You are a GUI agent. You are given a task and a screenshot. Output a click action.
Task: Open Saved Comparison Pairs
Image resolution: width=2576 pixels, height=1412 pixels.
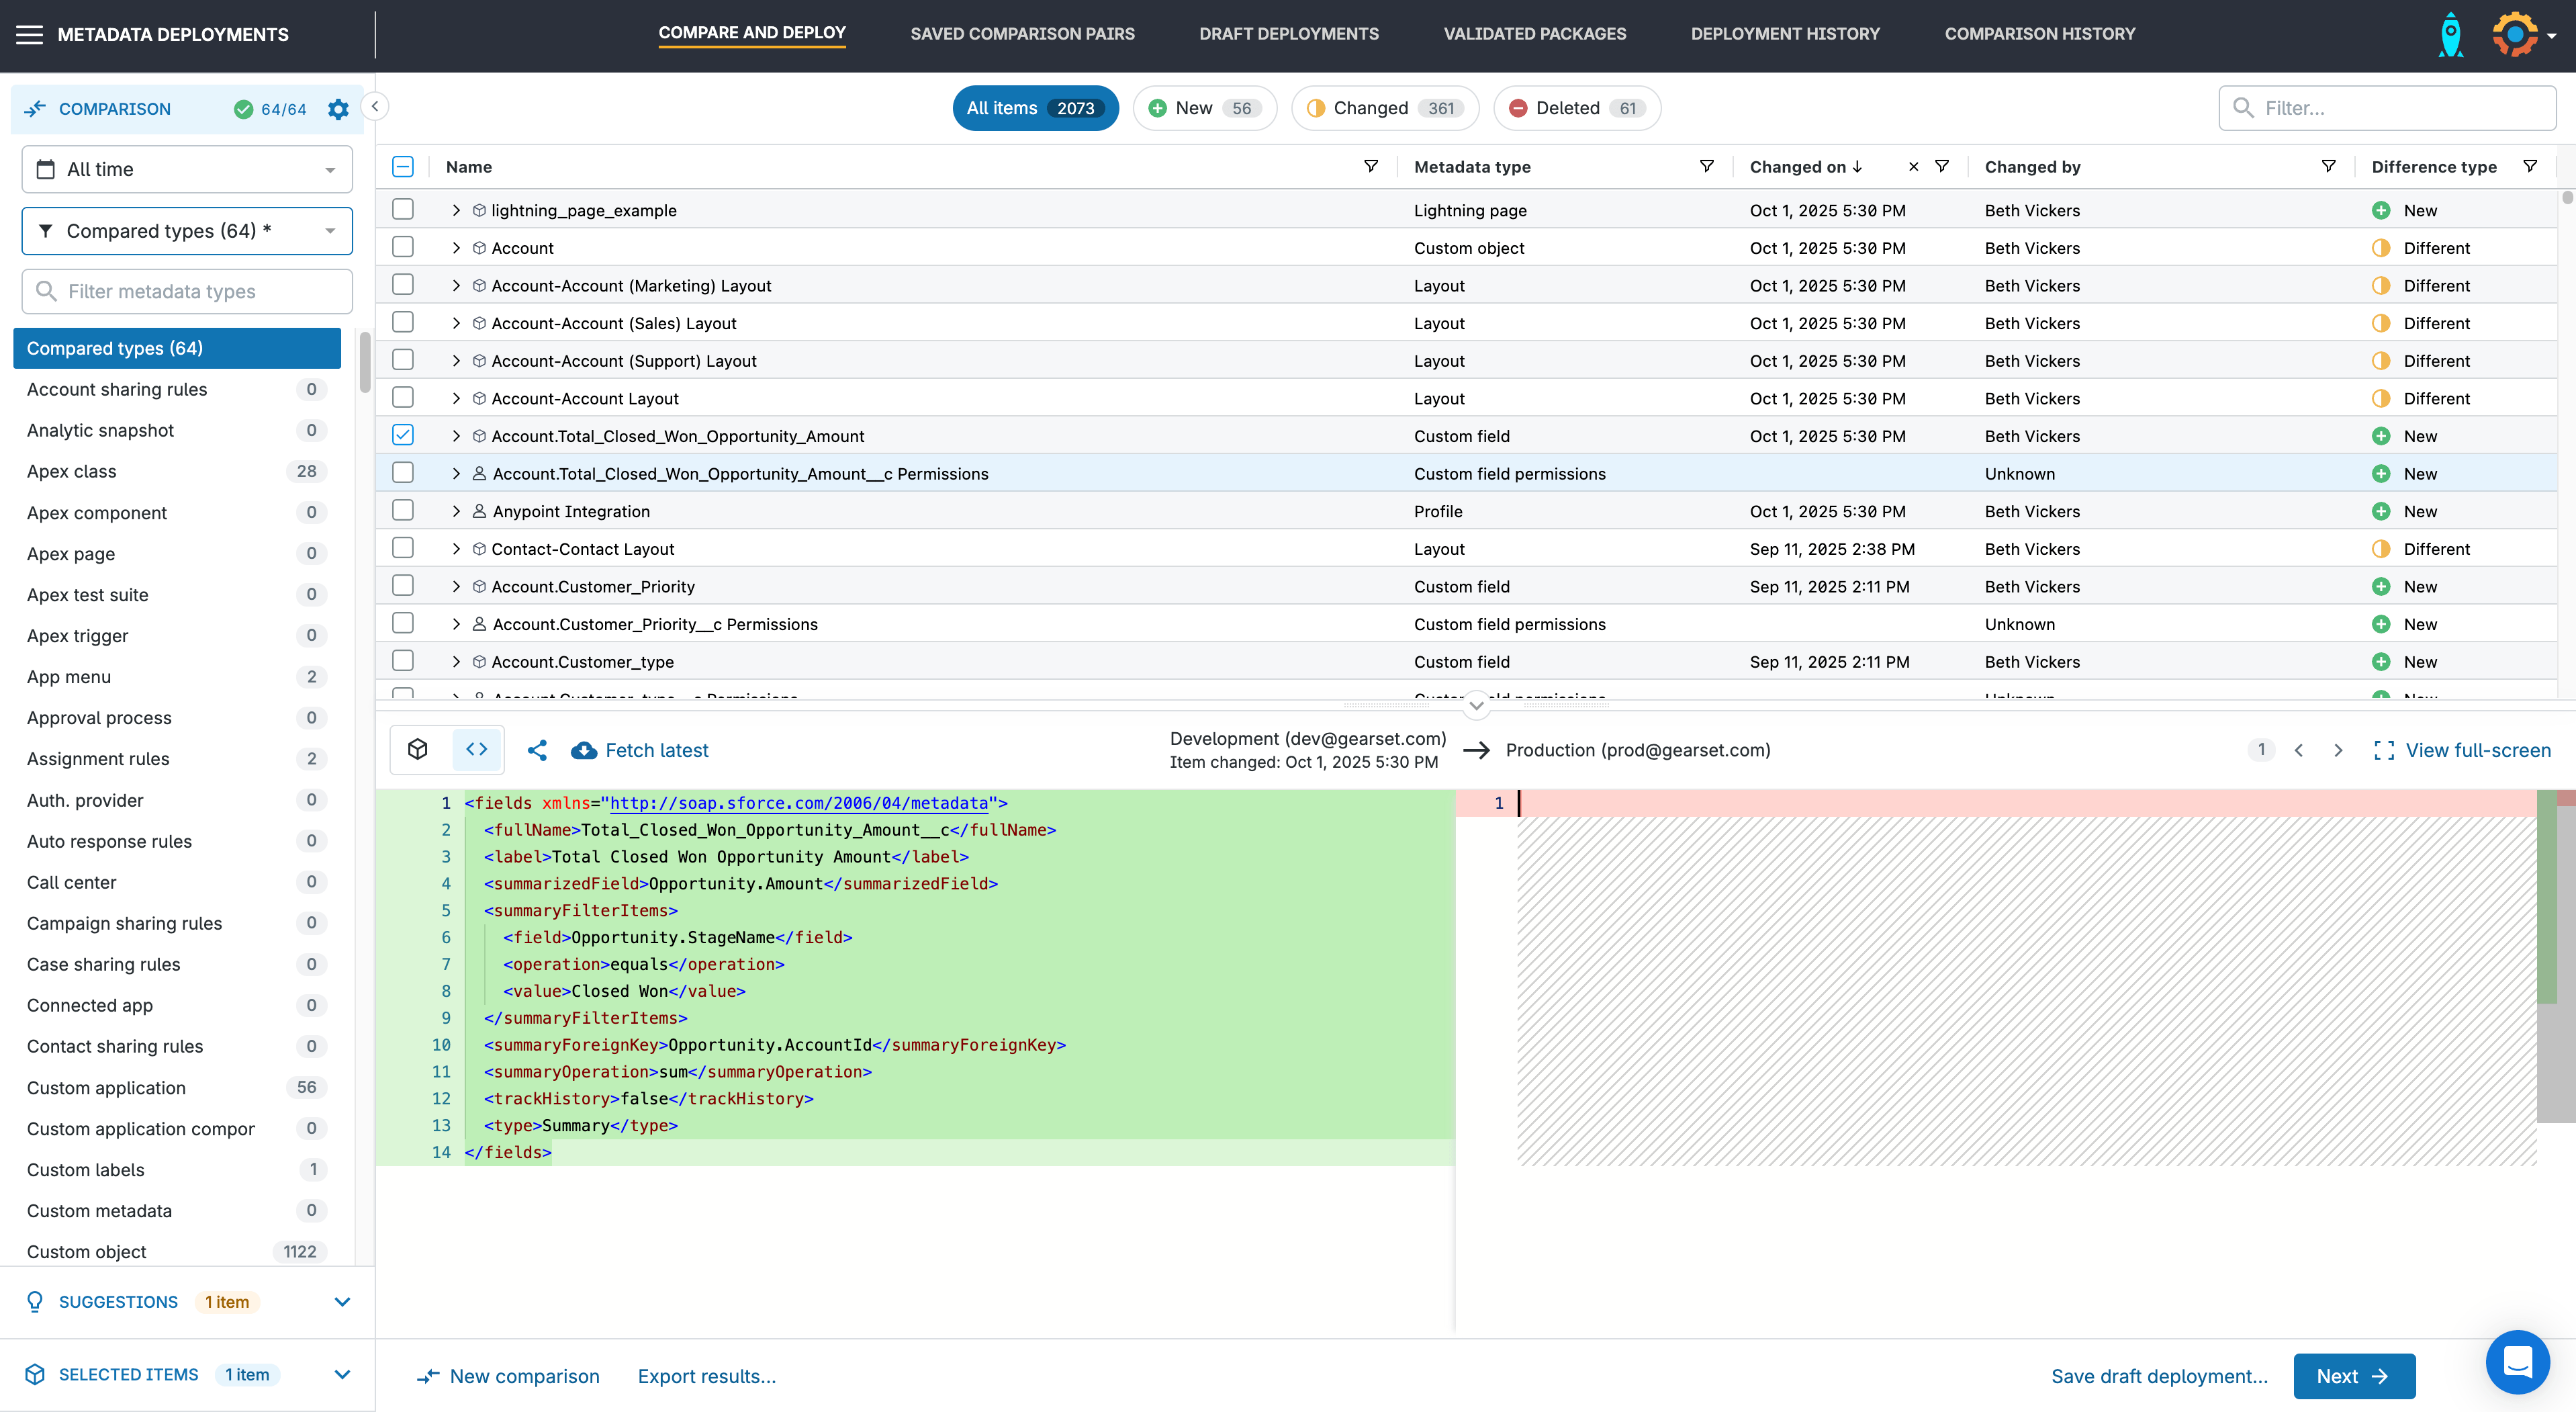1022,33
